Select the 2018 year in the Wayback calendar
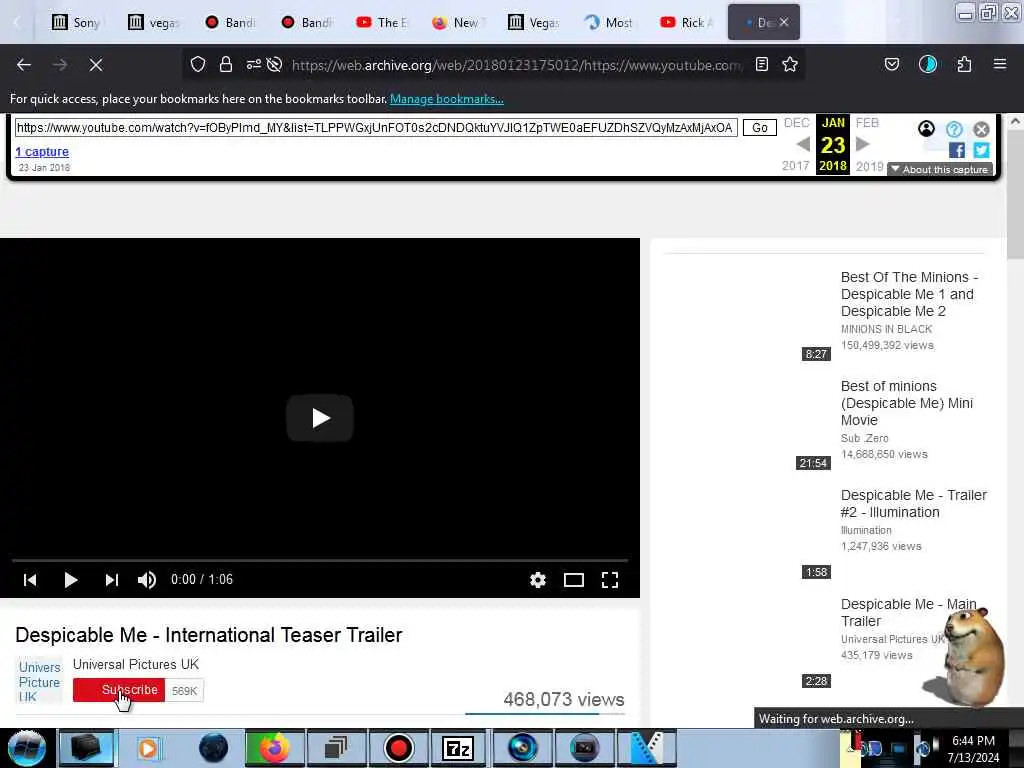The height and width of the screenshot is (768, 1024). (833, 166)
